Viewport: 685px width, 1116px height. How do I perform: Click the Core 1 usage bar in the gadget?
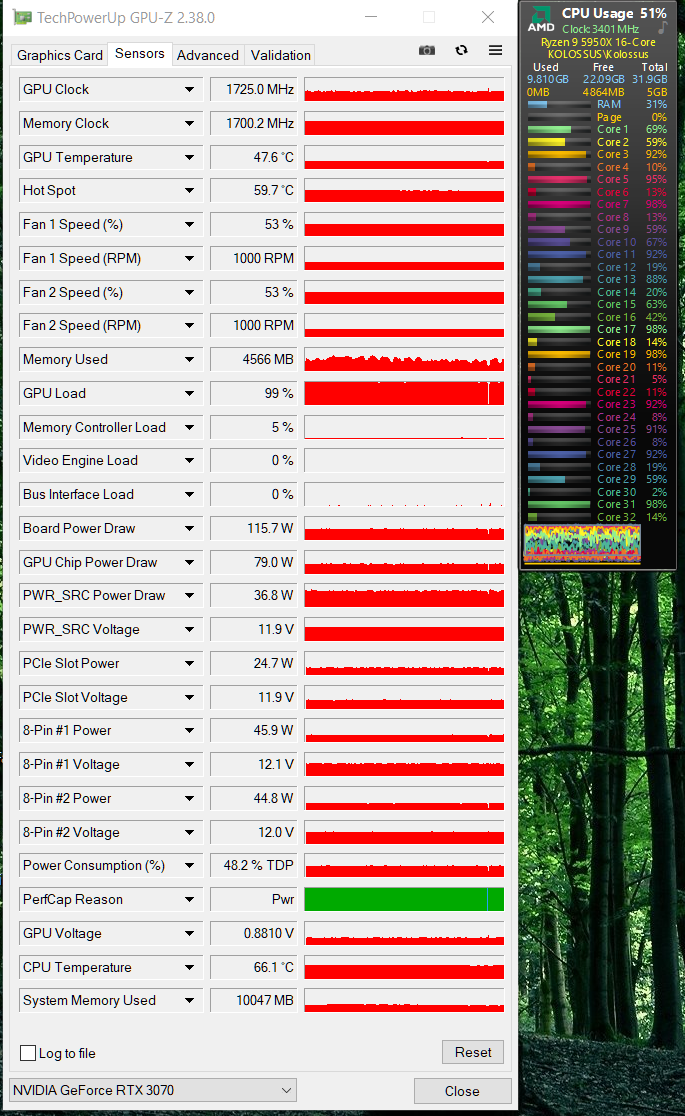[559, 130]
